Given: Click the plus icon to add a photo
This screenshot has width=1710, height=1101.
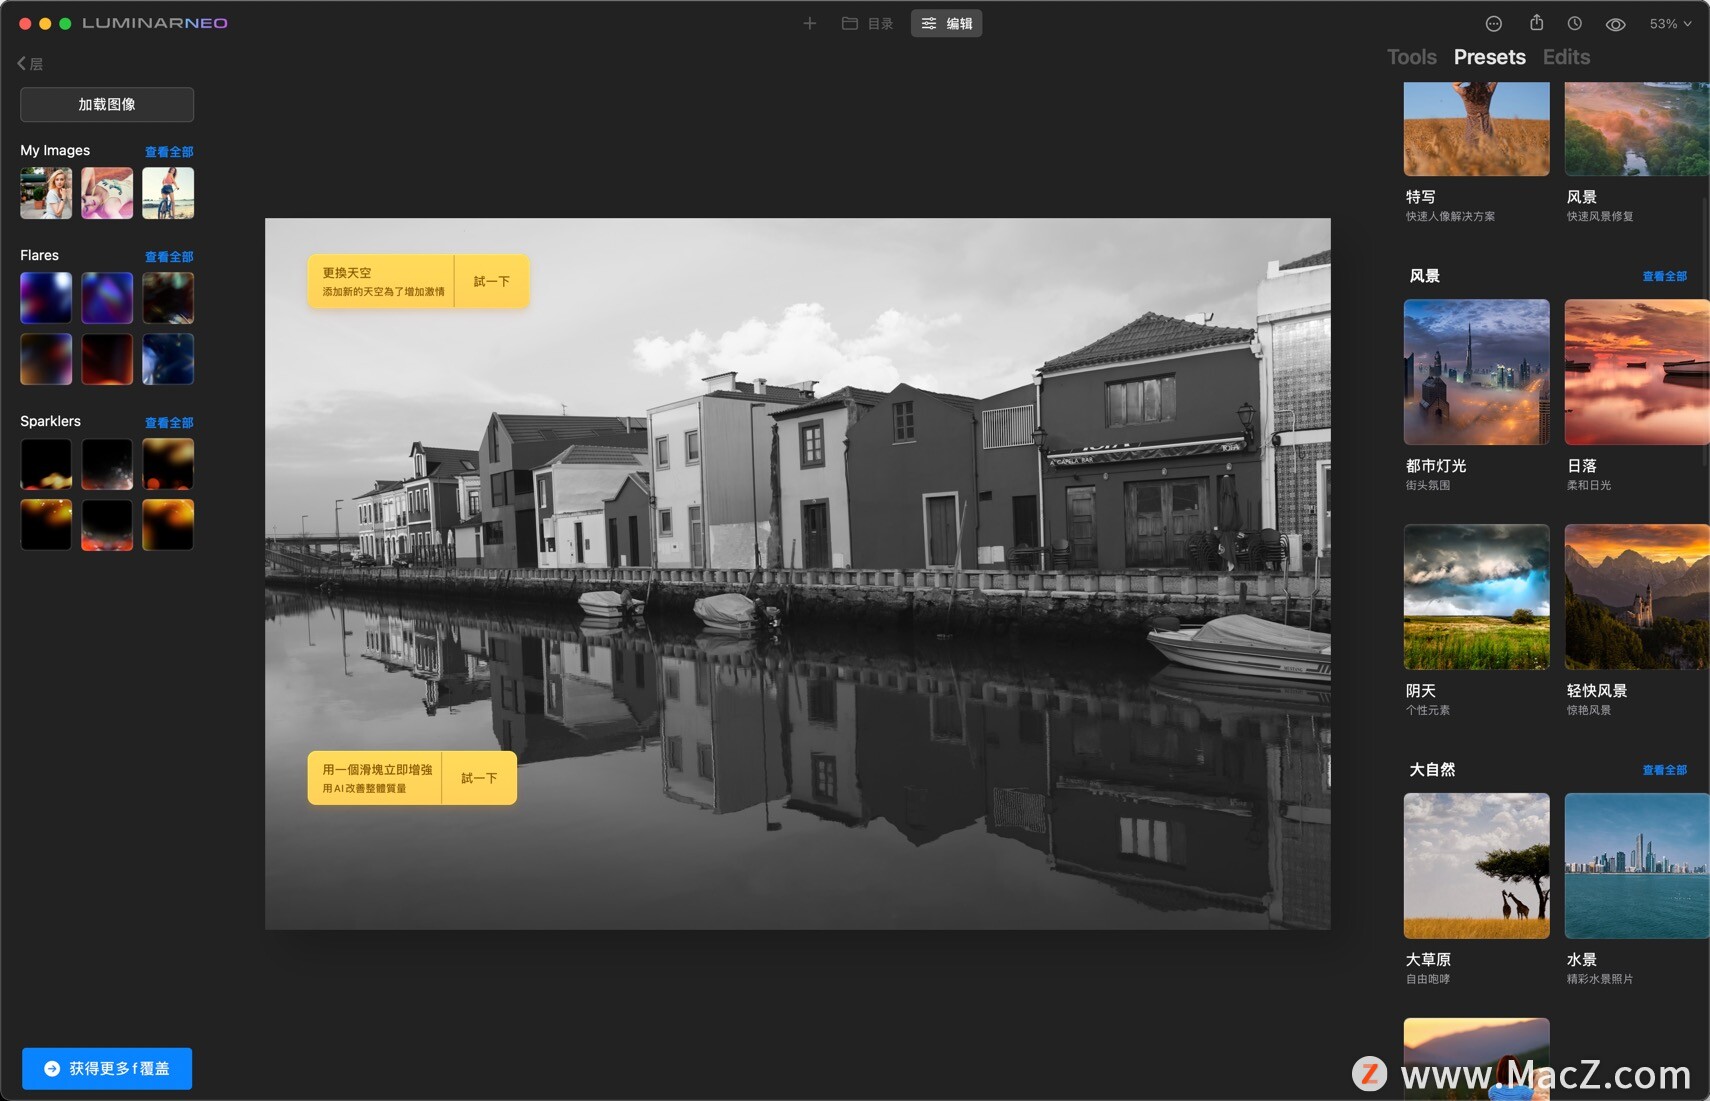Looking at the screenshot, I should click(x=809, y=23).
